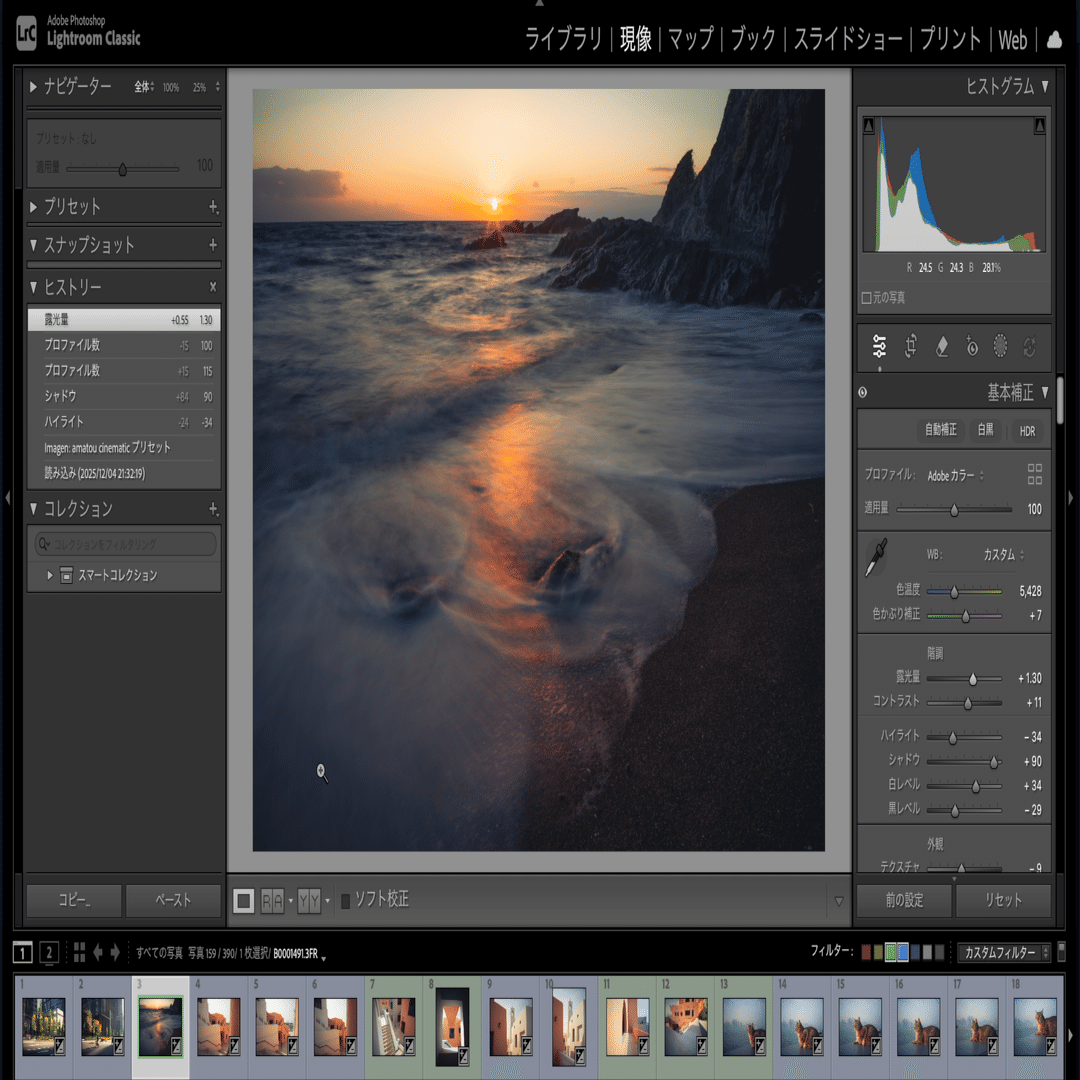Open the カスタムフィルター dropdown
The height and width of the screenshot is (1080, 1080).
click(x=1004, y=953)
